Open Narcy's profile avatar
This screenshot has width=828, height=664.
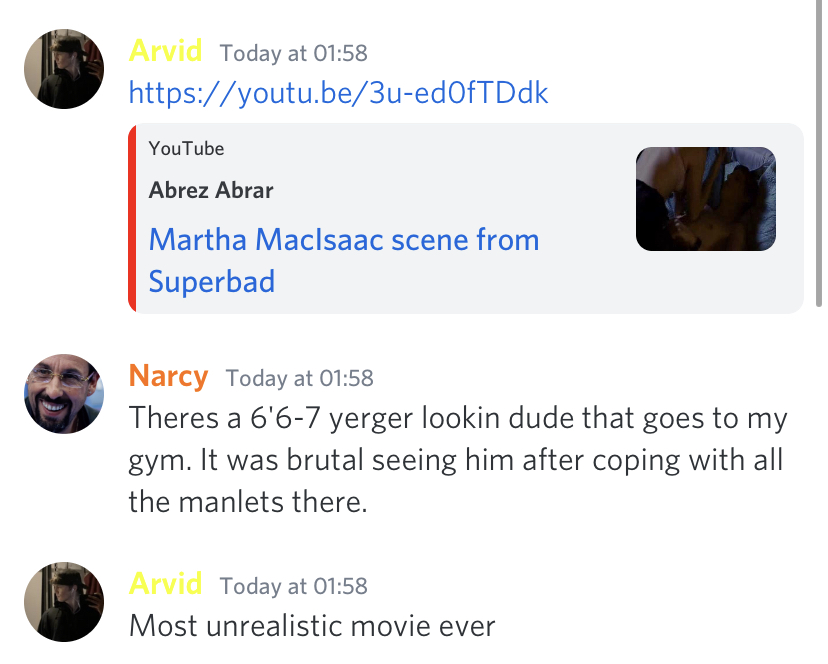[x=64, y=394]
